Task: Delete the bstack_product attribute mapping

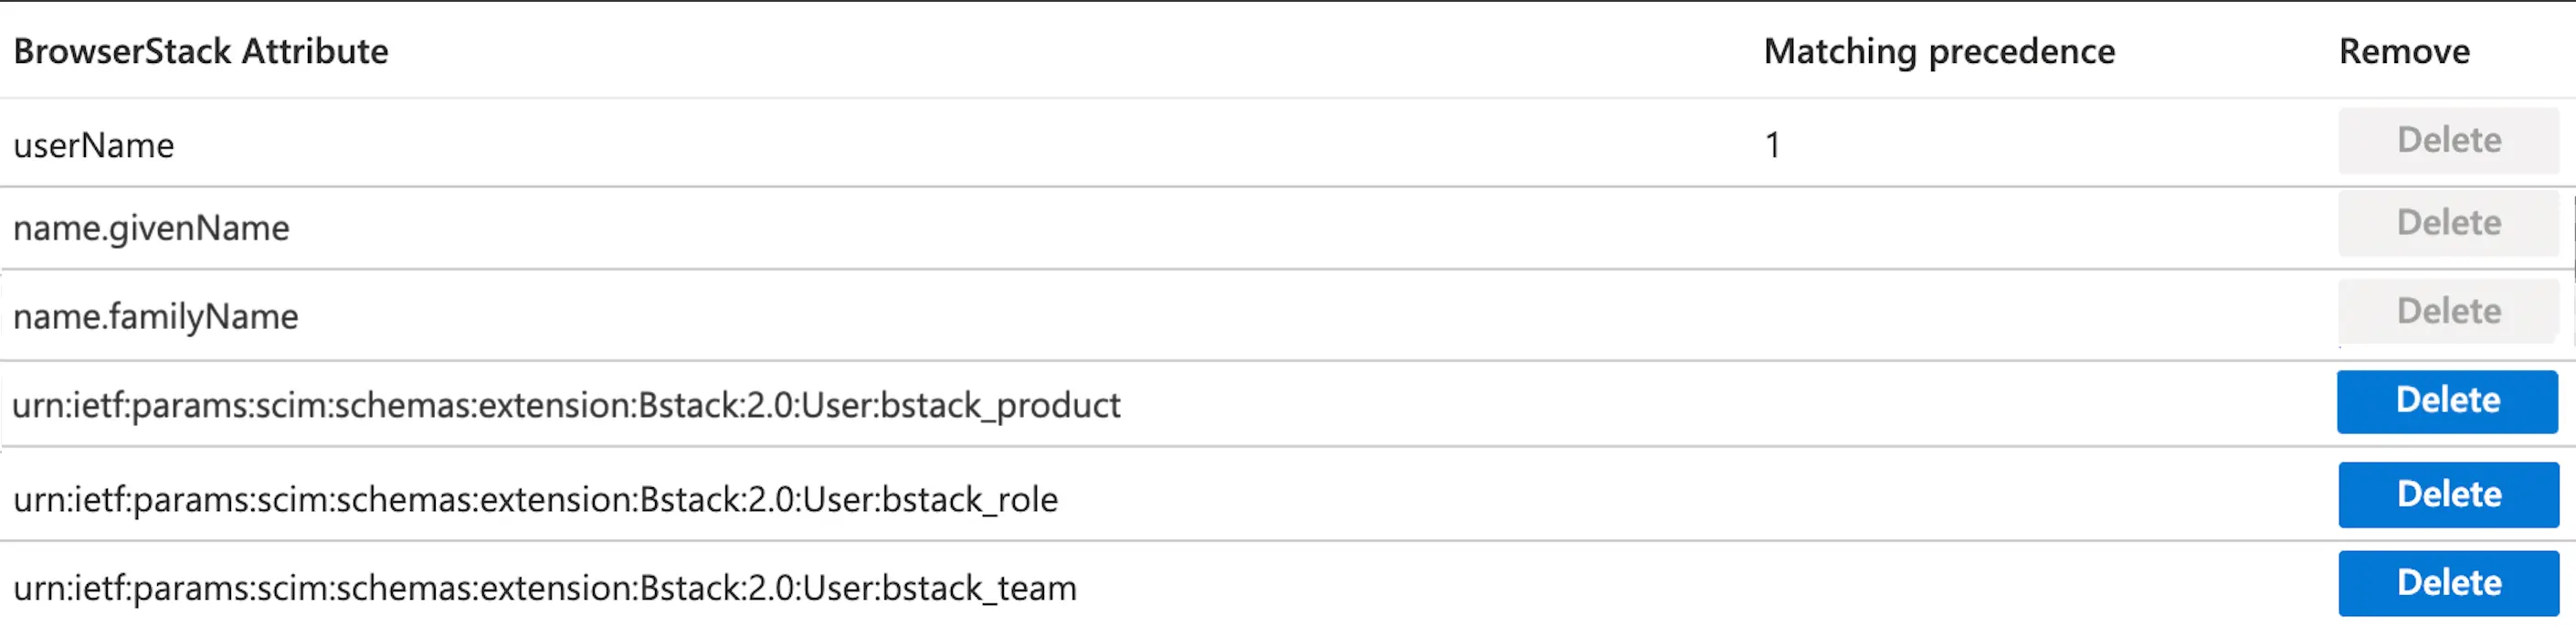Action: click(x=2446, y=402)
